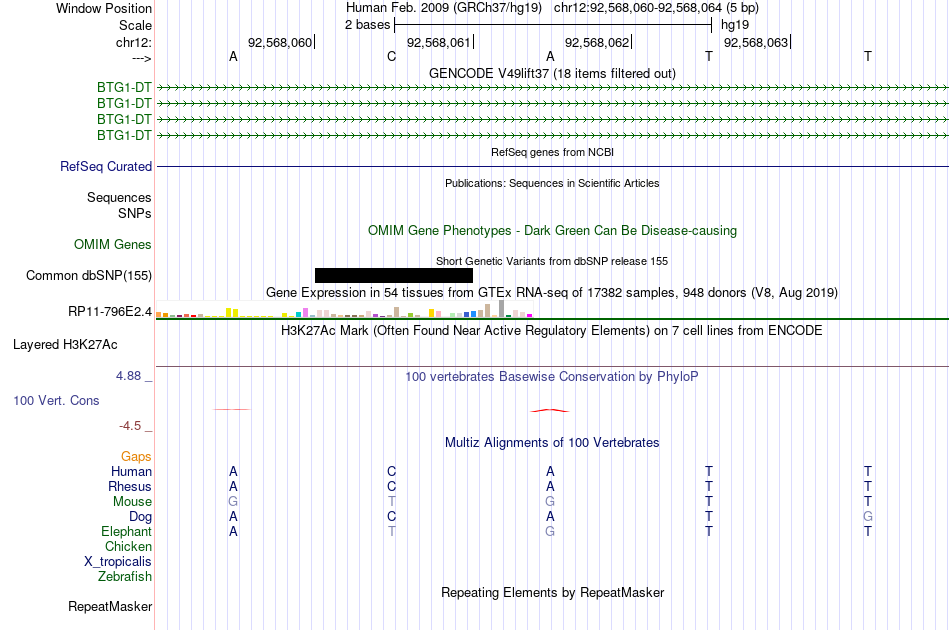Click the "Sequences" track label

pyautogui.click(x=119, y=197)
